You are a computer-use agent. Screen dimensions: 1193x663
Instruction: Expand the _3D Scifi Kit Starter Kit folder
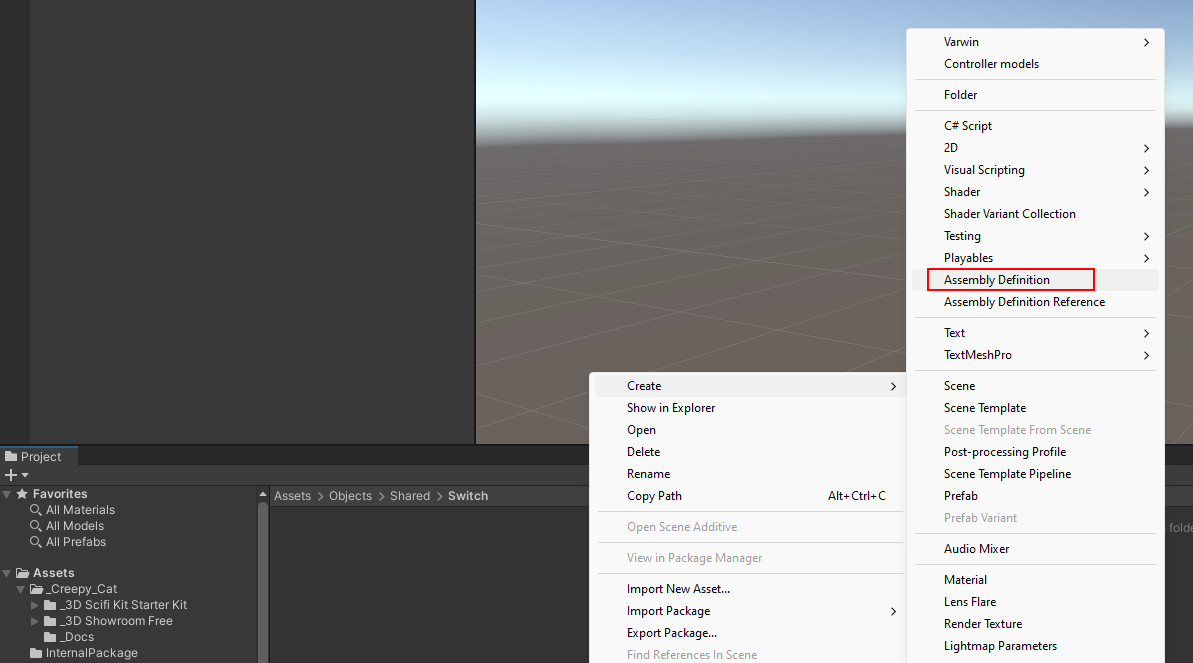pyautogui.click(x=36, y=605)
